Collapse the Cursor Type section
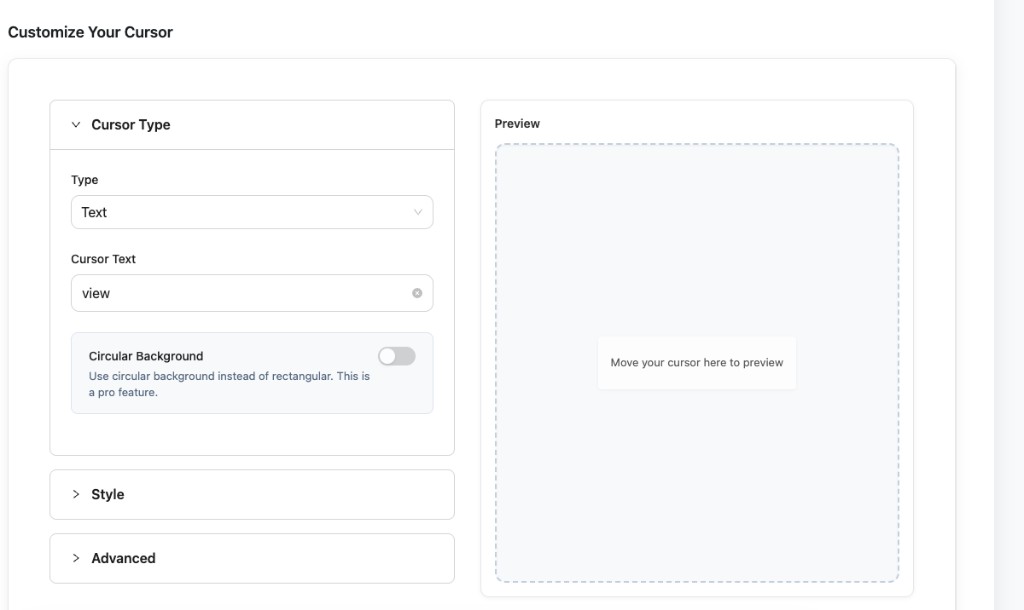This screenshot has width=1024, height=610. 251,125
